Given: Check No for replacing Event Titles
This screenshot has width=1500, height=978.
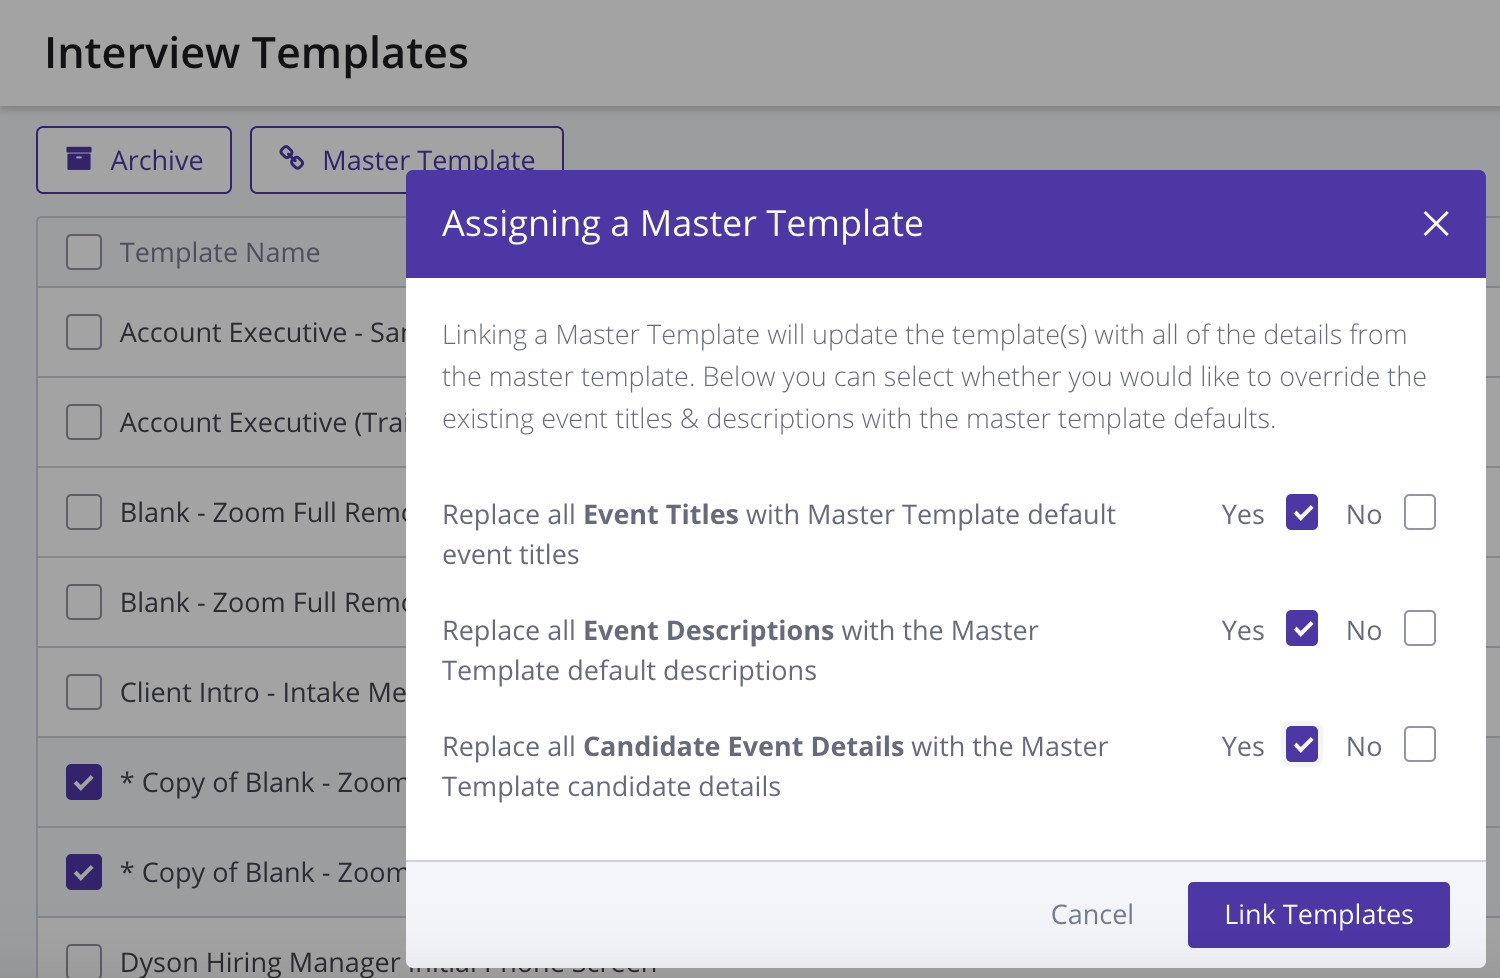Looking at the screenshot, I should coord(1419,513).
